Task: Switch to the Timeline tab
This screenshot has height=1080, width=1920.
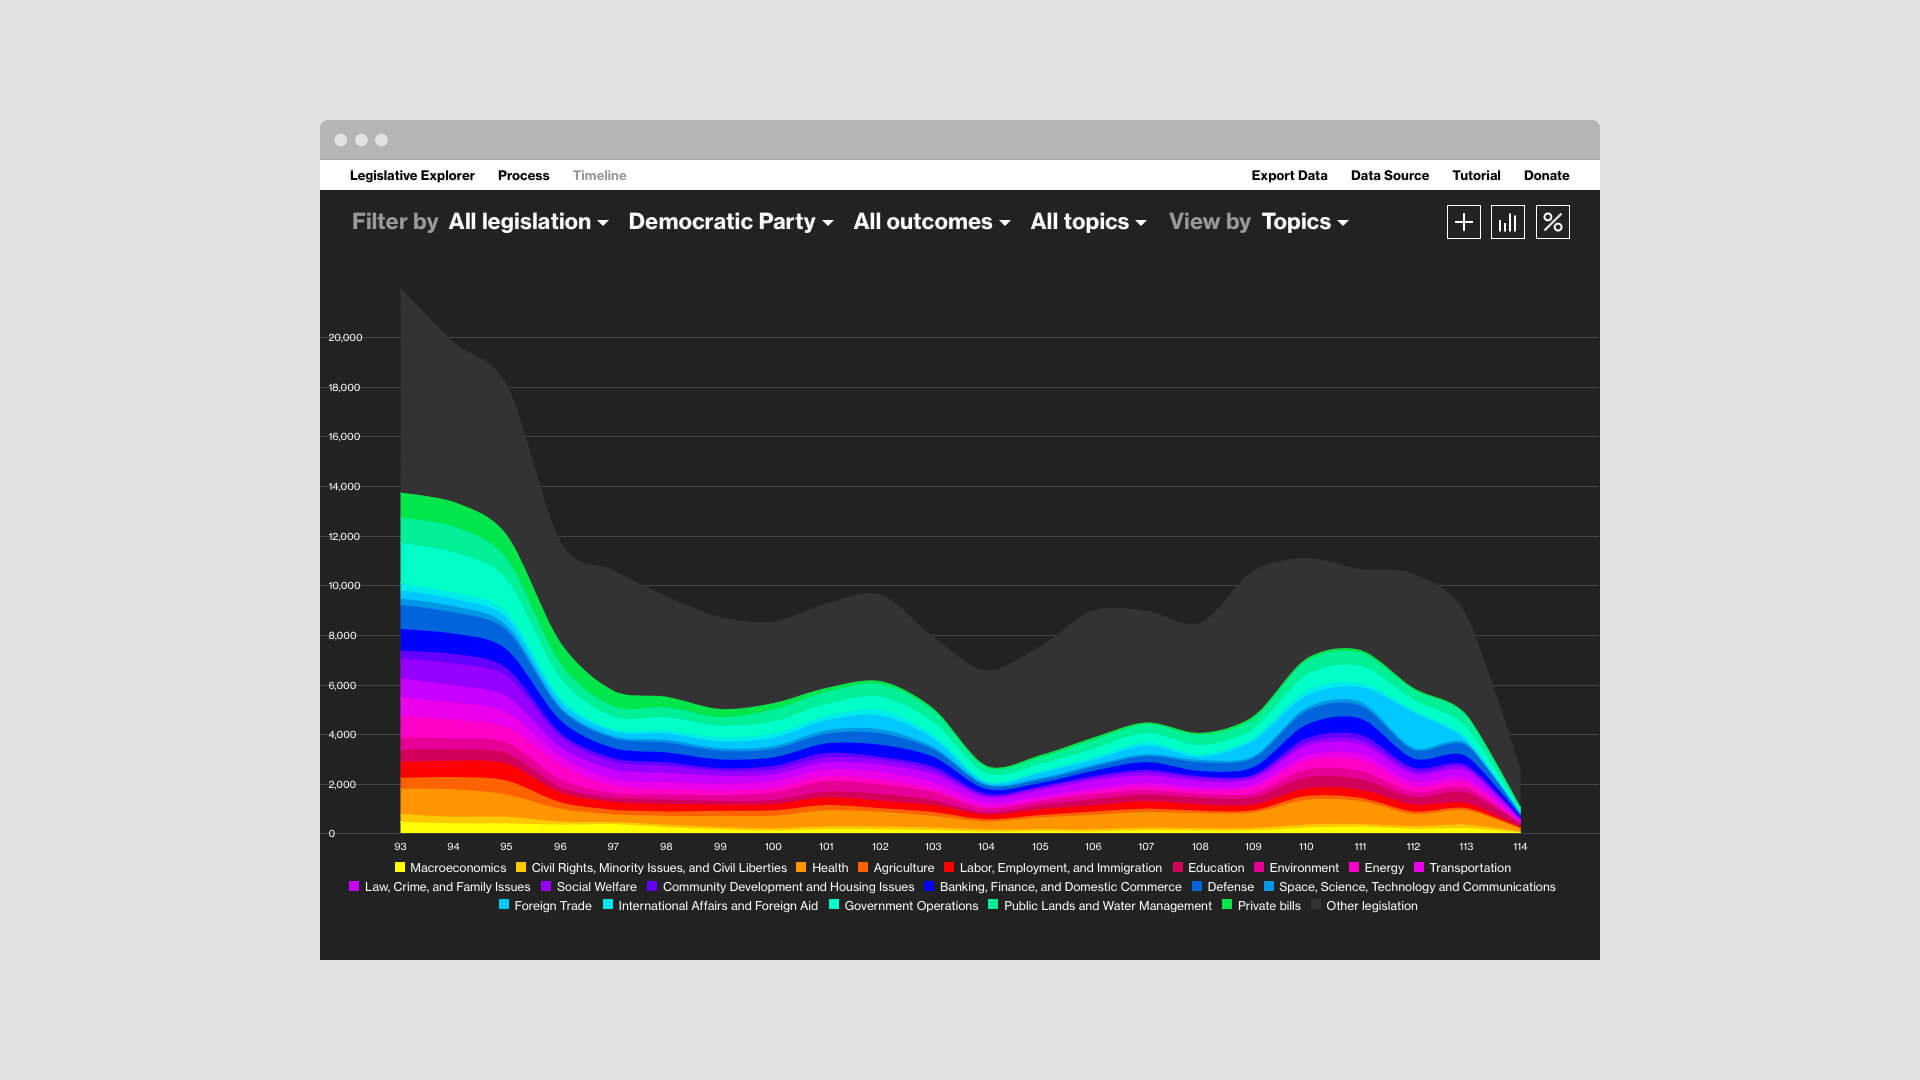Action: 600,175
